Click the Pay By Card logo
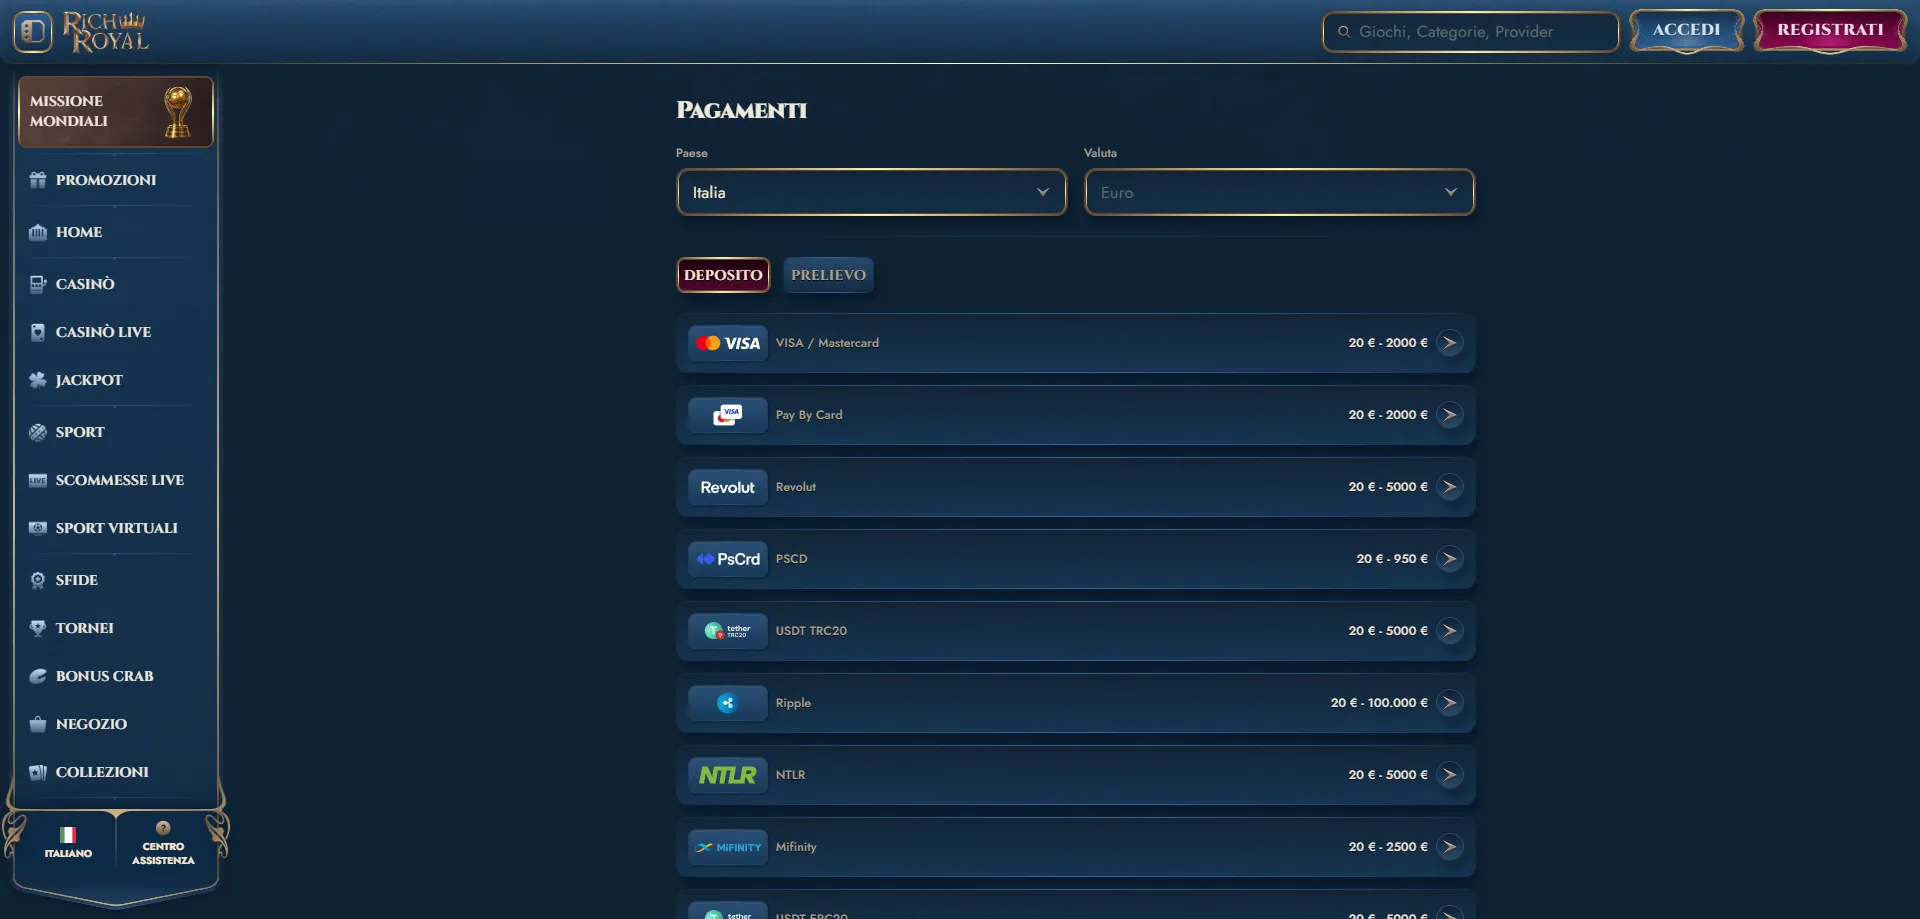 pyautogui.click(x=728, y=415)
